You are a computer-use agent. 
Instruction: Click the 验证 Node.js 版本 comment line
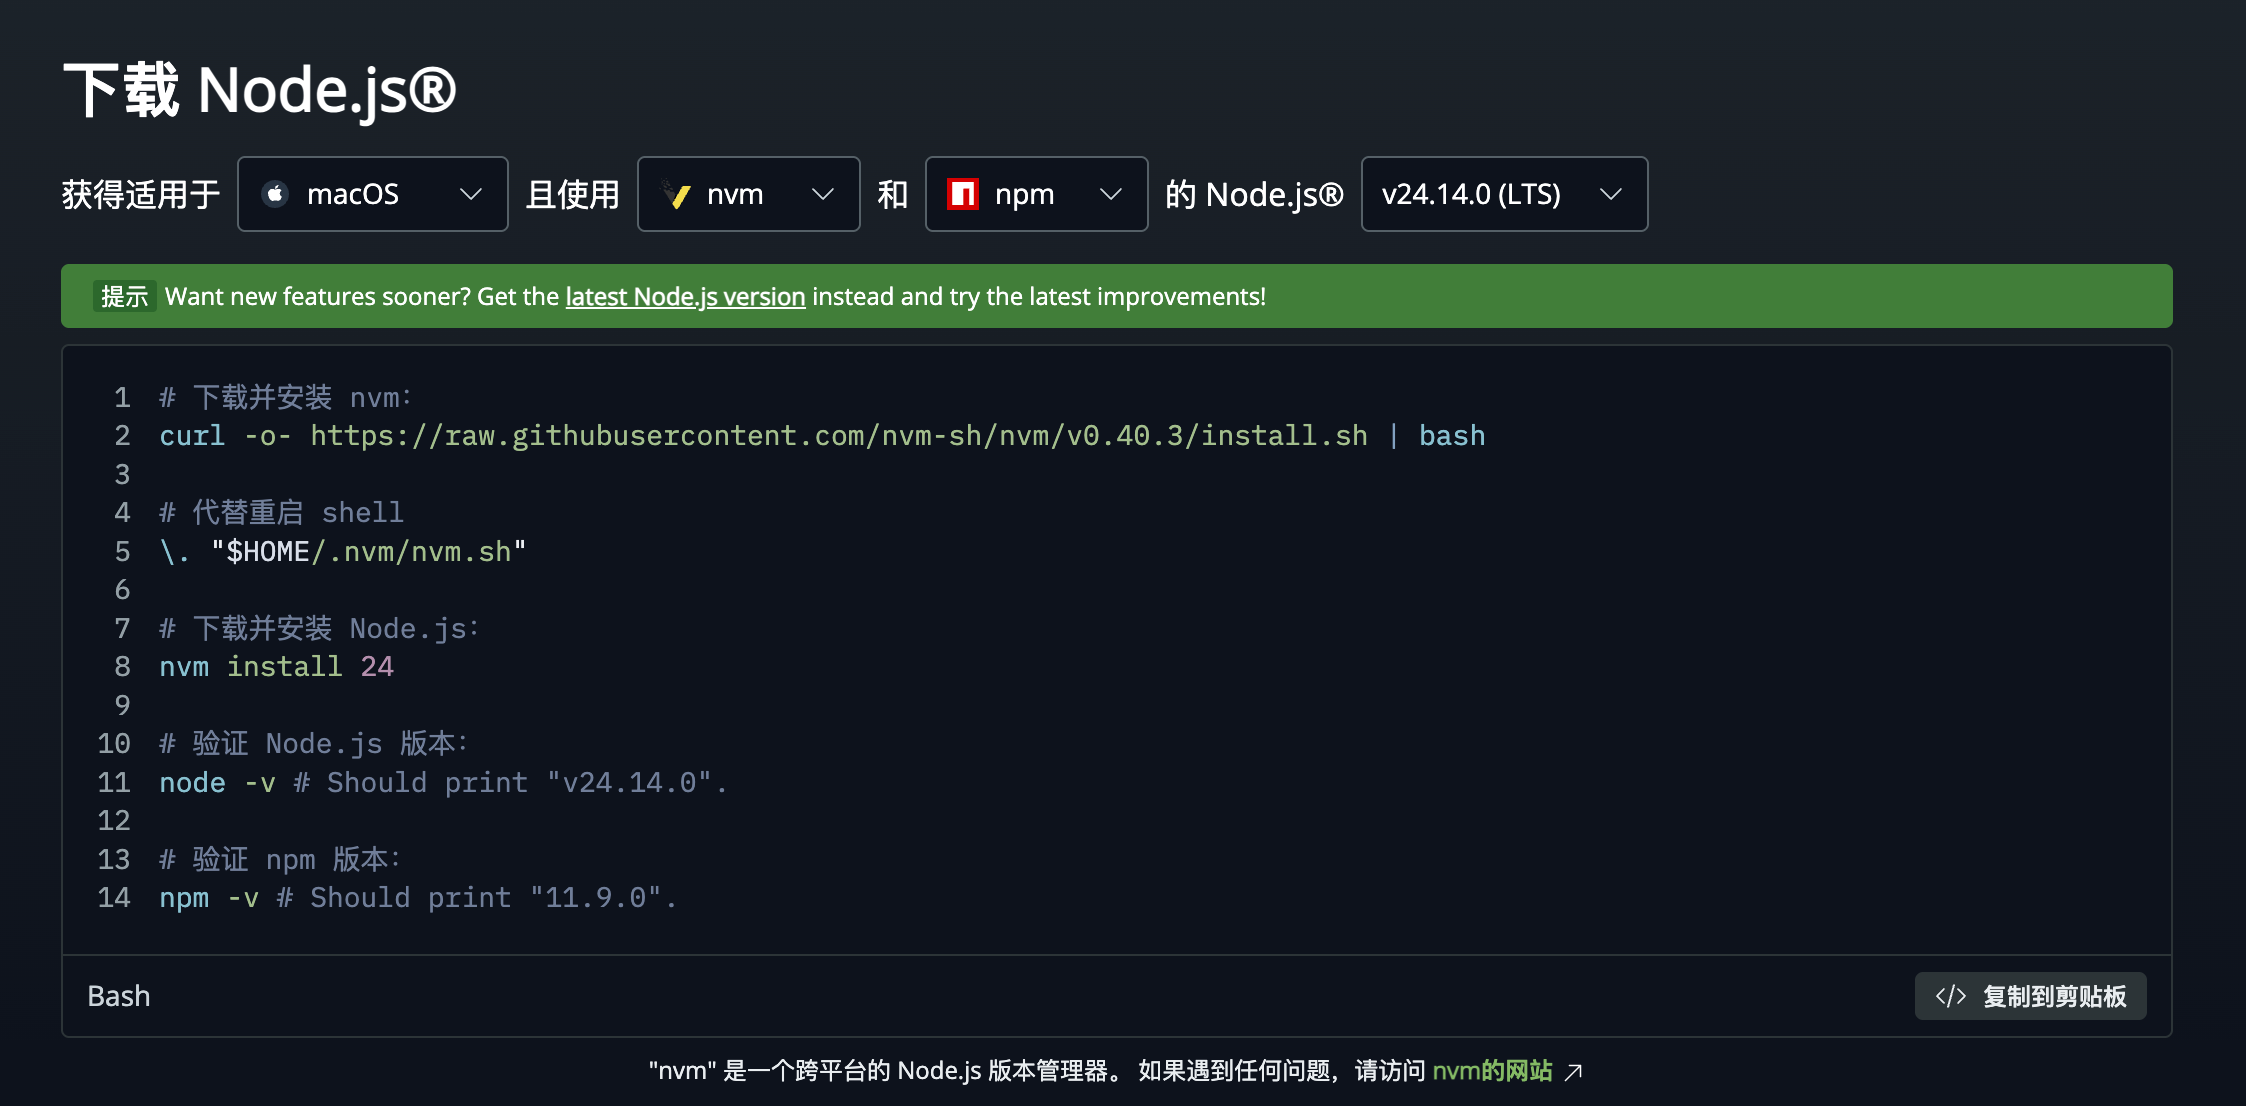pyautogui.click(x=314, y=744)
